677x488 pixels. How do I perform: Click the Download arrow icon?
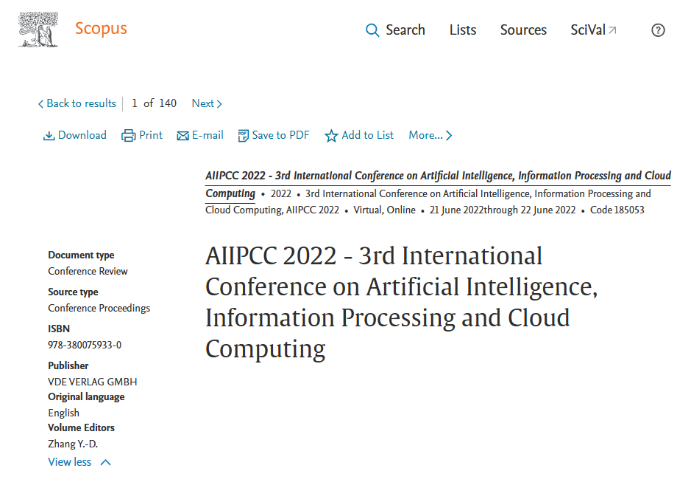click(x=48, y=136)
